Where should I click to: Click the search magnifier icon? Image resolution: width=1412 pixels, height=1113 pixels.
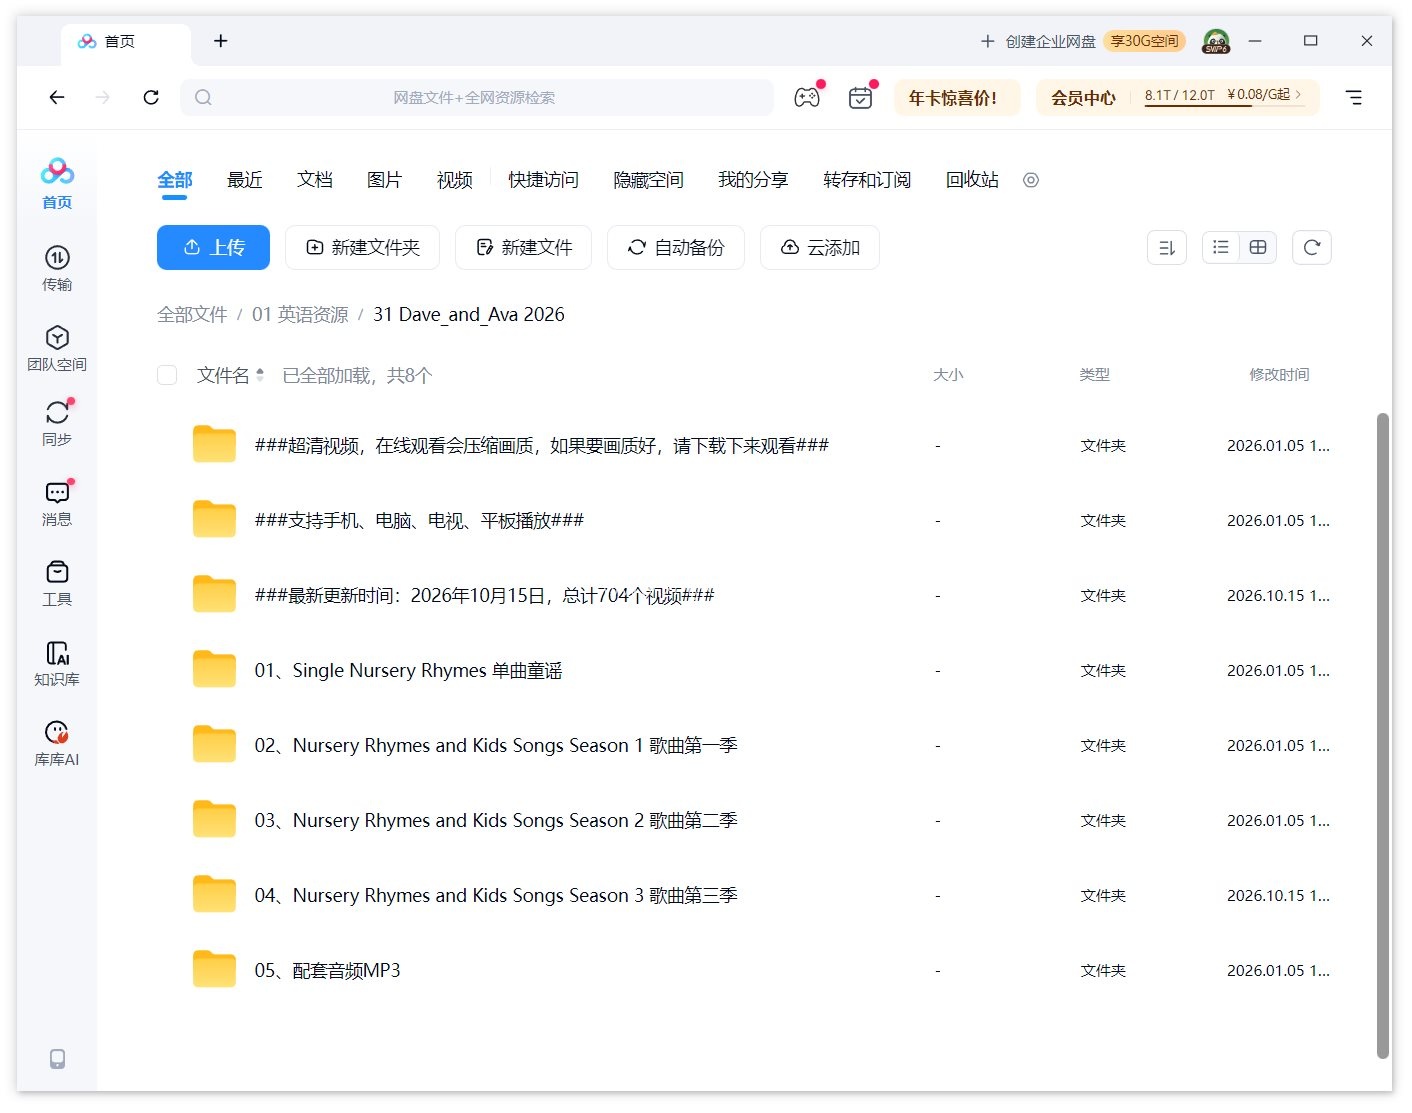coord(203,97)
